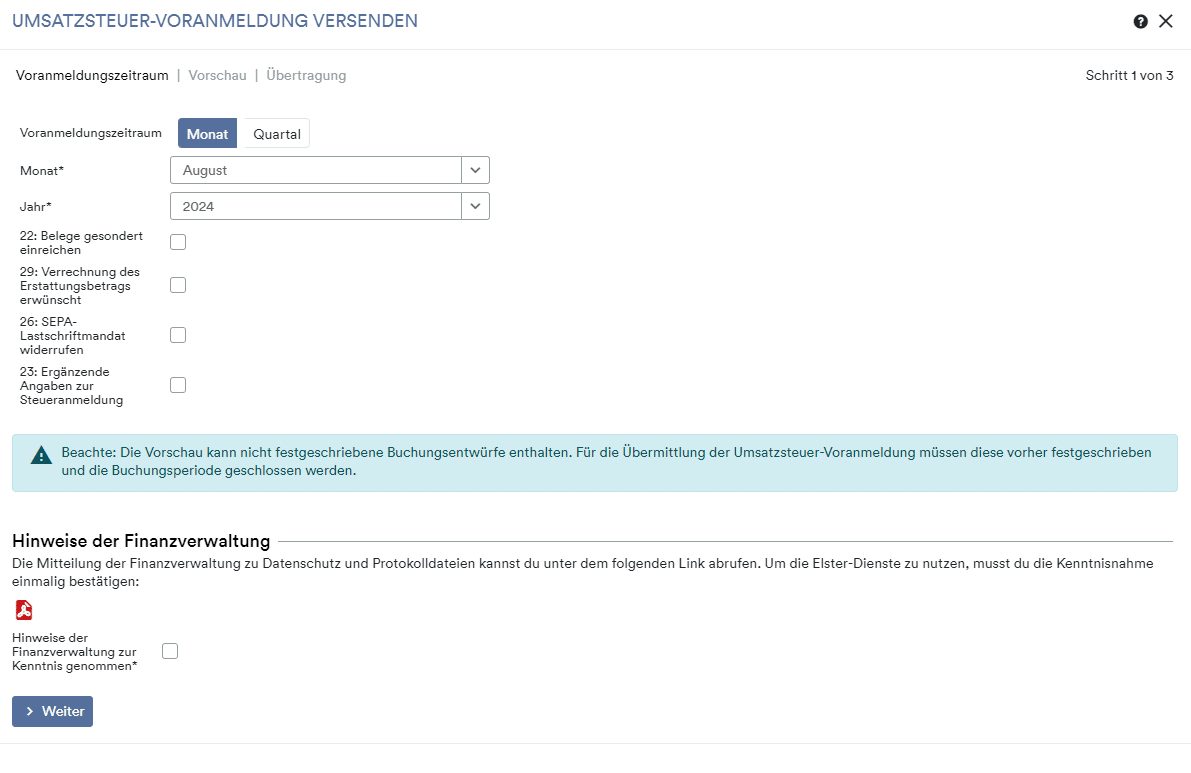
Task: Confirm 'Hinweise der Finanzverwaltung zur Kenntnis genommen'
Action: (170, 651)
